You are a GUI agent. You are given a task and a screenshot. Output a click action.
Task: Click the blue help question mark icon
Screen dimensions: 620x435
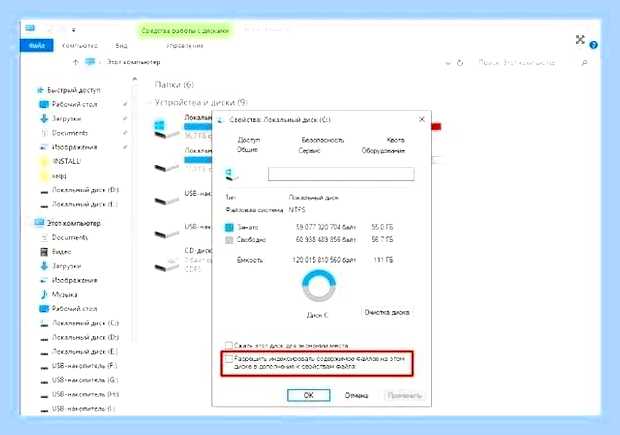pyautogui.click(x=593, y=45)
